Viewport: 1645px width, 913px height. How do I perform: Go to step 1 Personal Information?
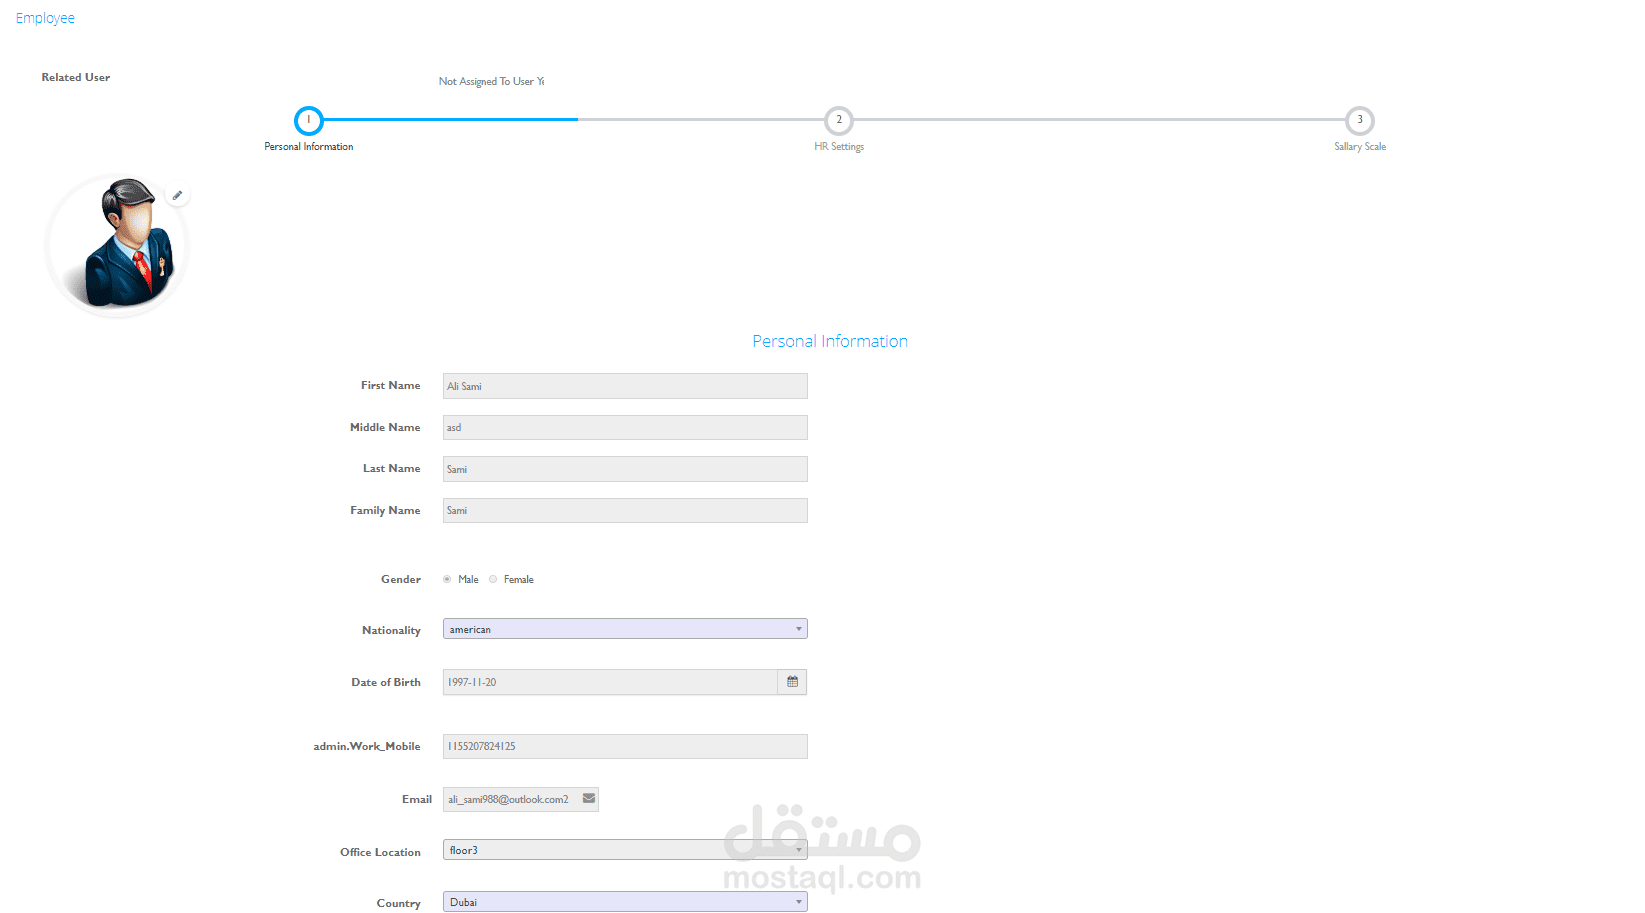pos(309,120)
